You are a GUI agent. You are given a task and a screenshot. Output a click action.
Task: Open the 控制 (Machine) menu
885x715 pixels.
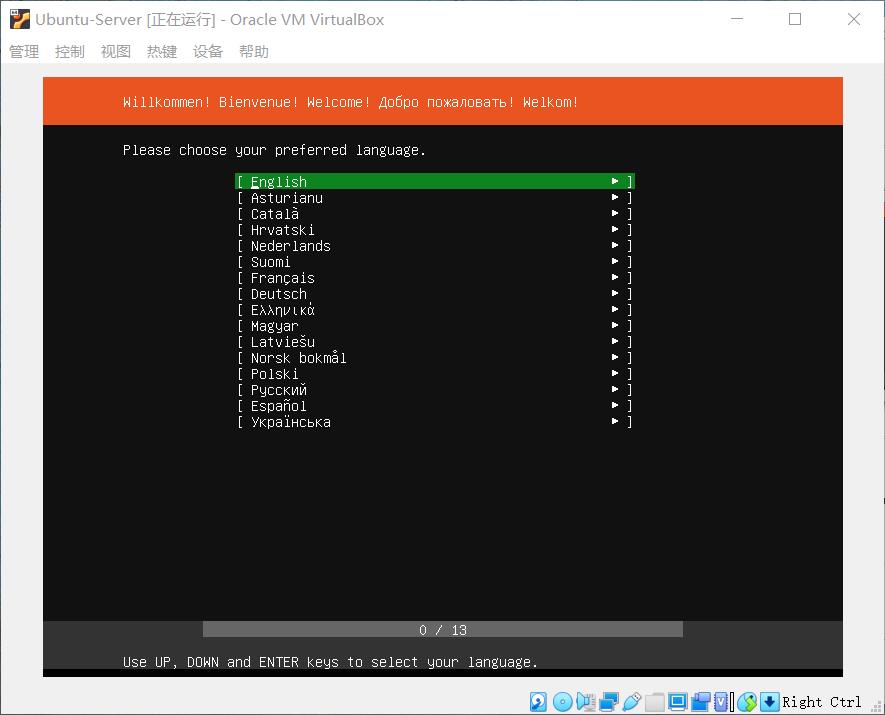click(69, 51)
